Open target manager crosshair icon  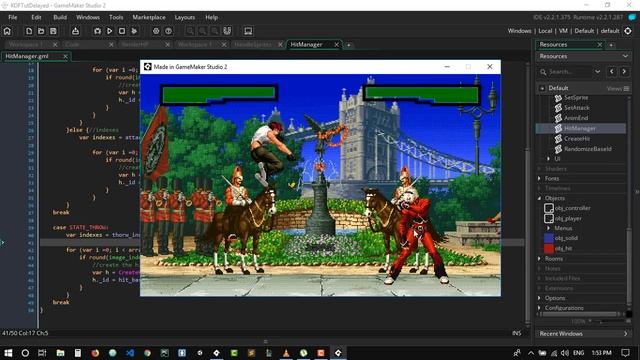click(x=628, y=31)
